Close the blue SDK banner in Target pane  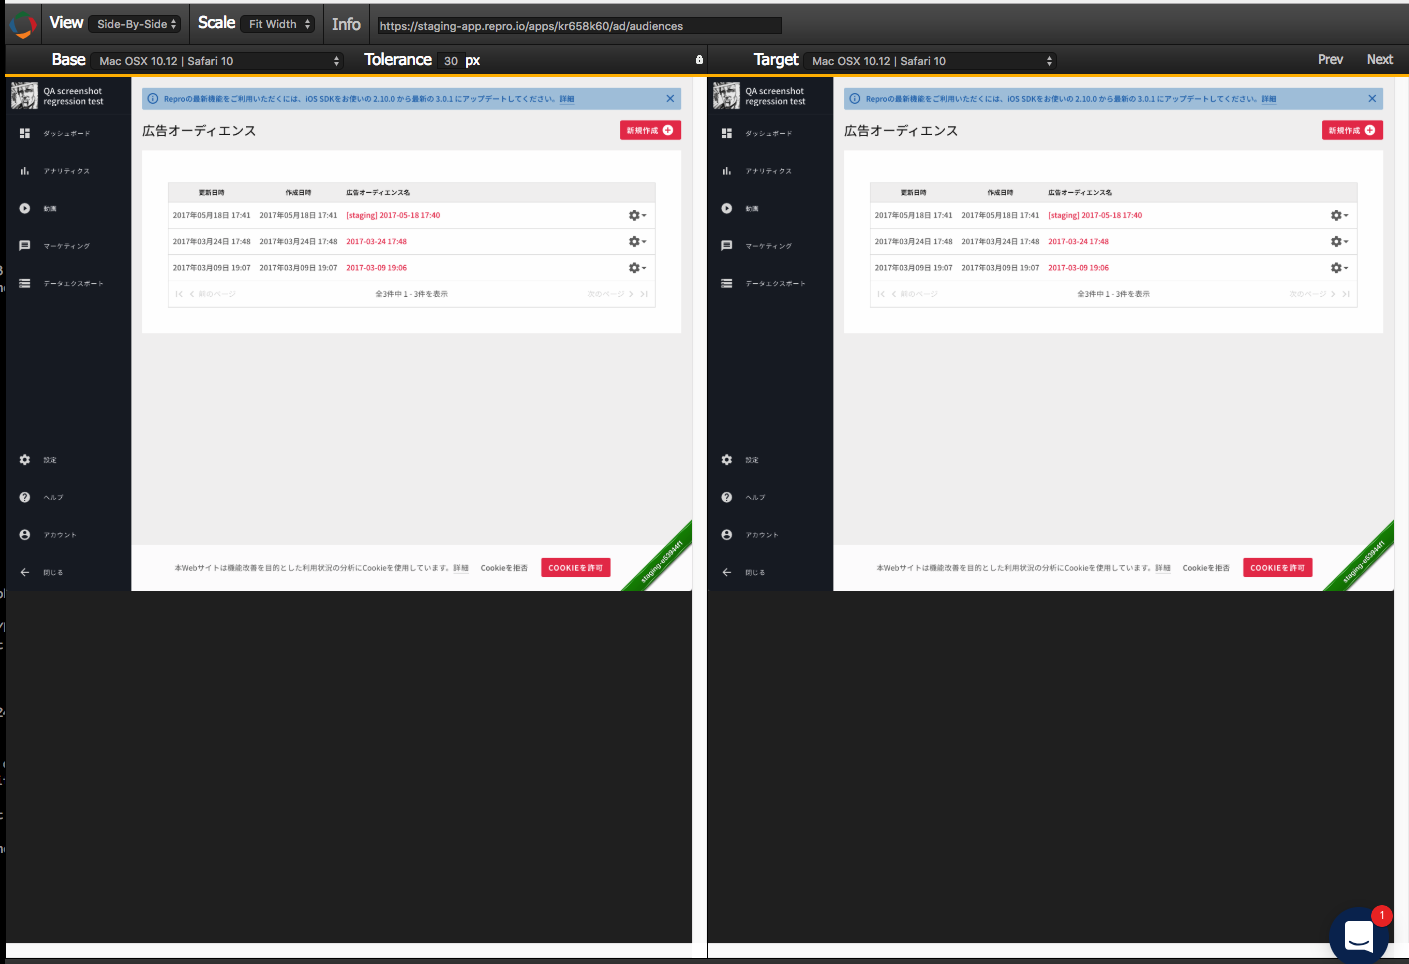1372,98
